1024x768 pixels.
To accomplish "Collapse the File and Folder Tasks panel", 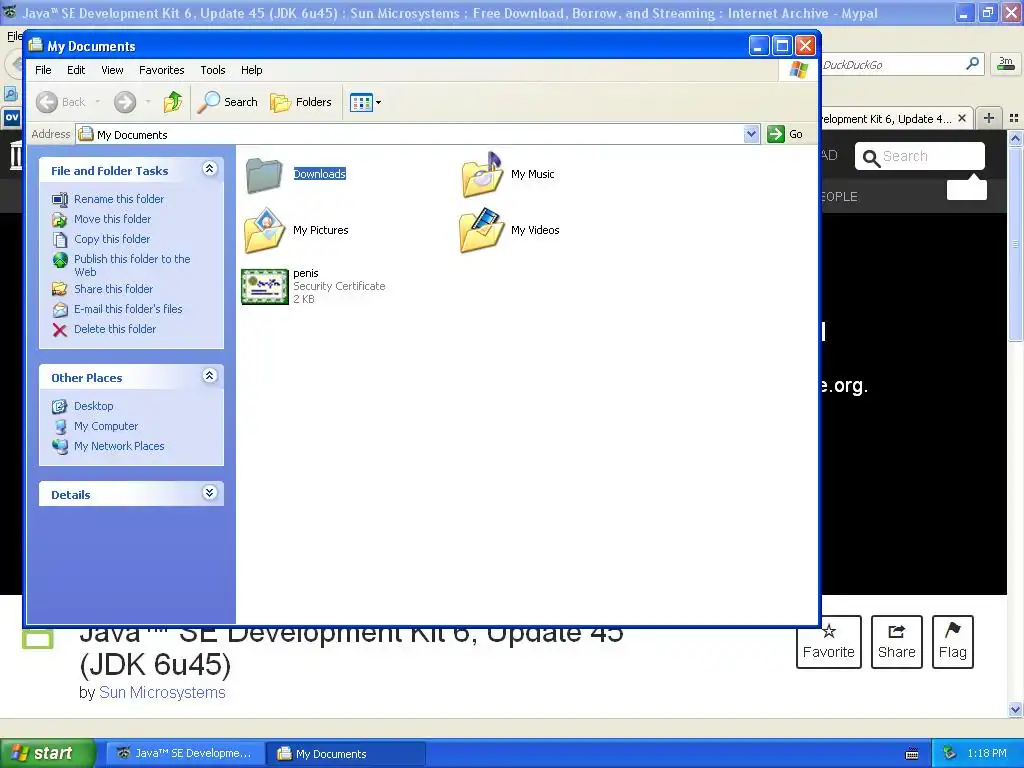I will tap(209, 169).
